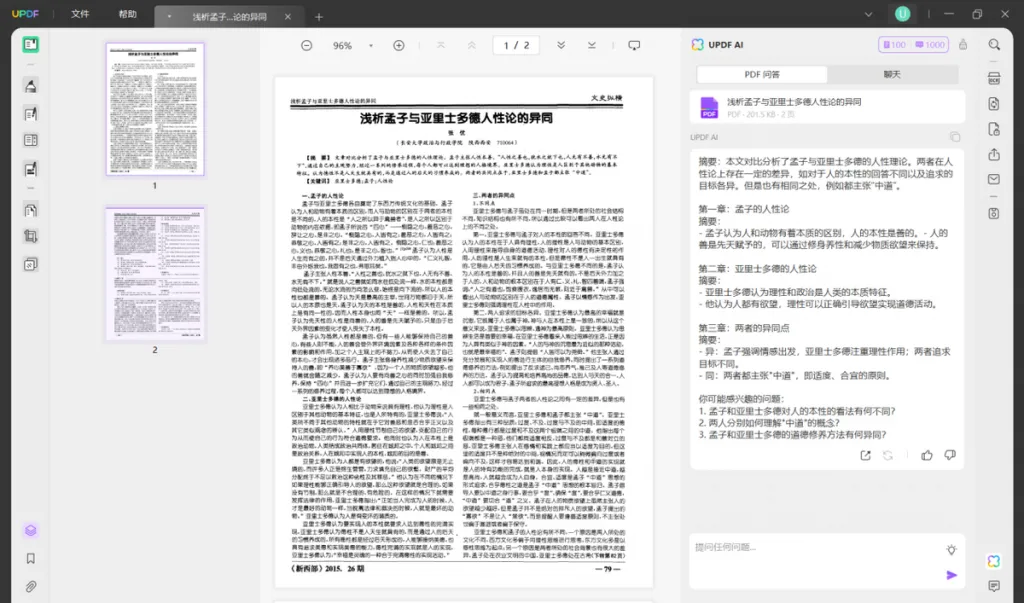Click the article title on the PDF page
Screen dimensions: 1024x603
(456, 118)
